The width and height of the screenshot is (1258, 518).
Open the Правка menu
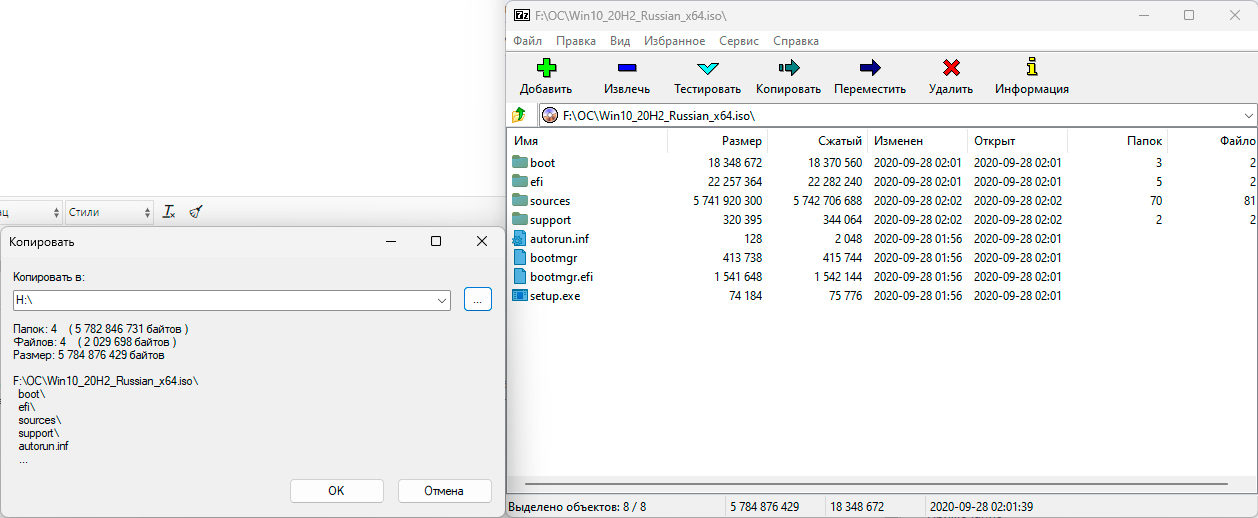(576, 41)
